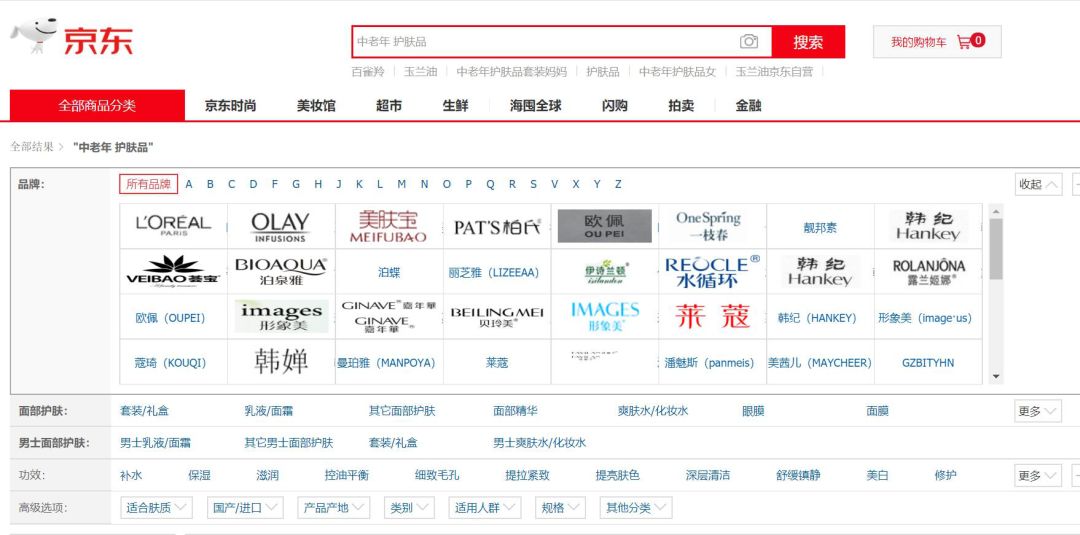The image size is (1080, 535).
Task: Filter brands by letter M
Action: (402, 185)
